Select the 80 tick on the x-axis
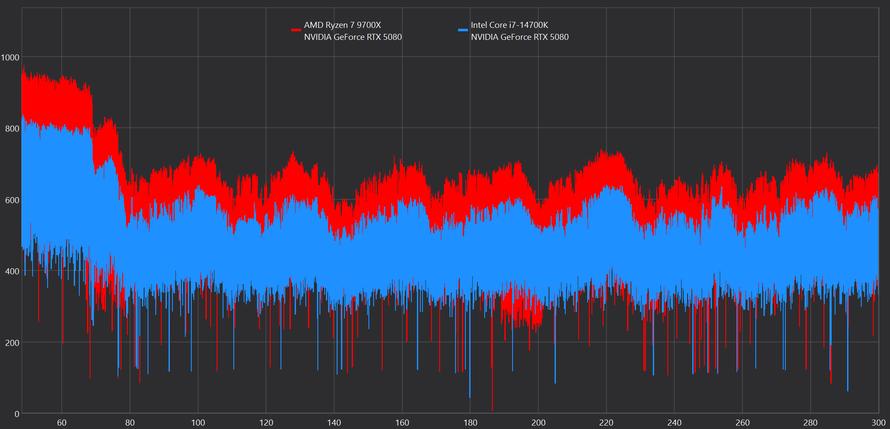 pos(130,422)
